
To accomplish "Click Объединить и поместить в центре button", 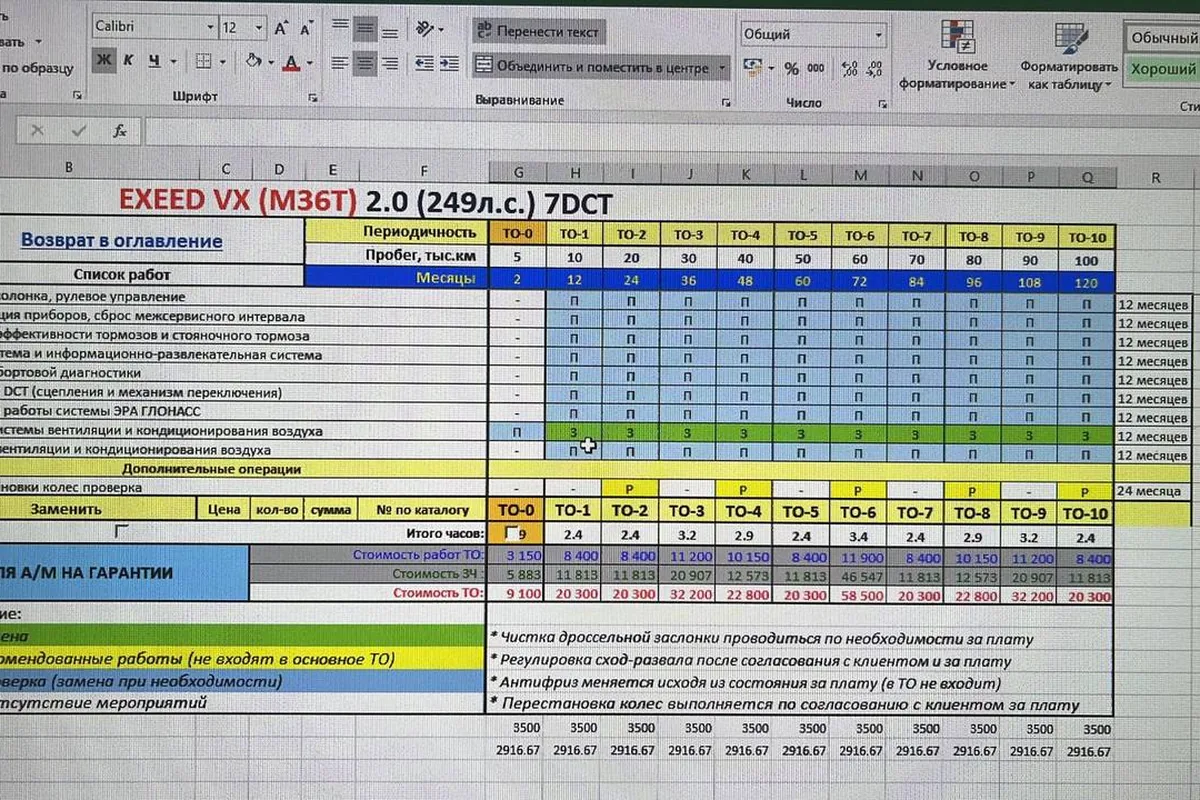I will tap(594, 68).
